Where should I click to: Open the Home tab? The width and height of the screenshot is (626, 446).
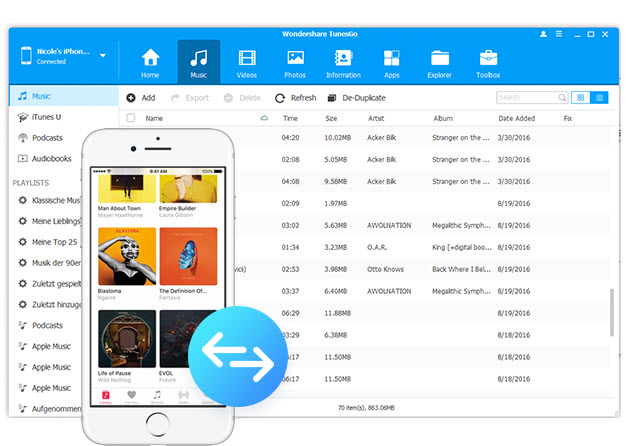click(x=150, y=63)
